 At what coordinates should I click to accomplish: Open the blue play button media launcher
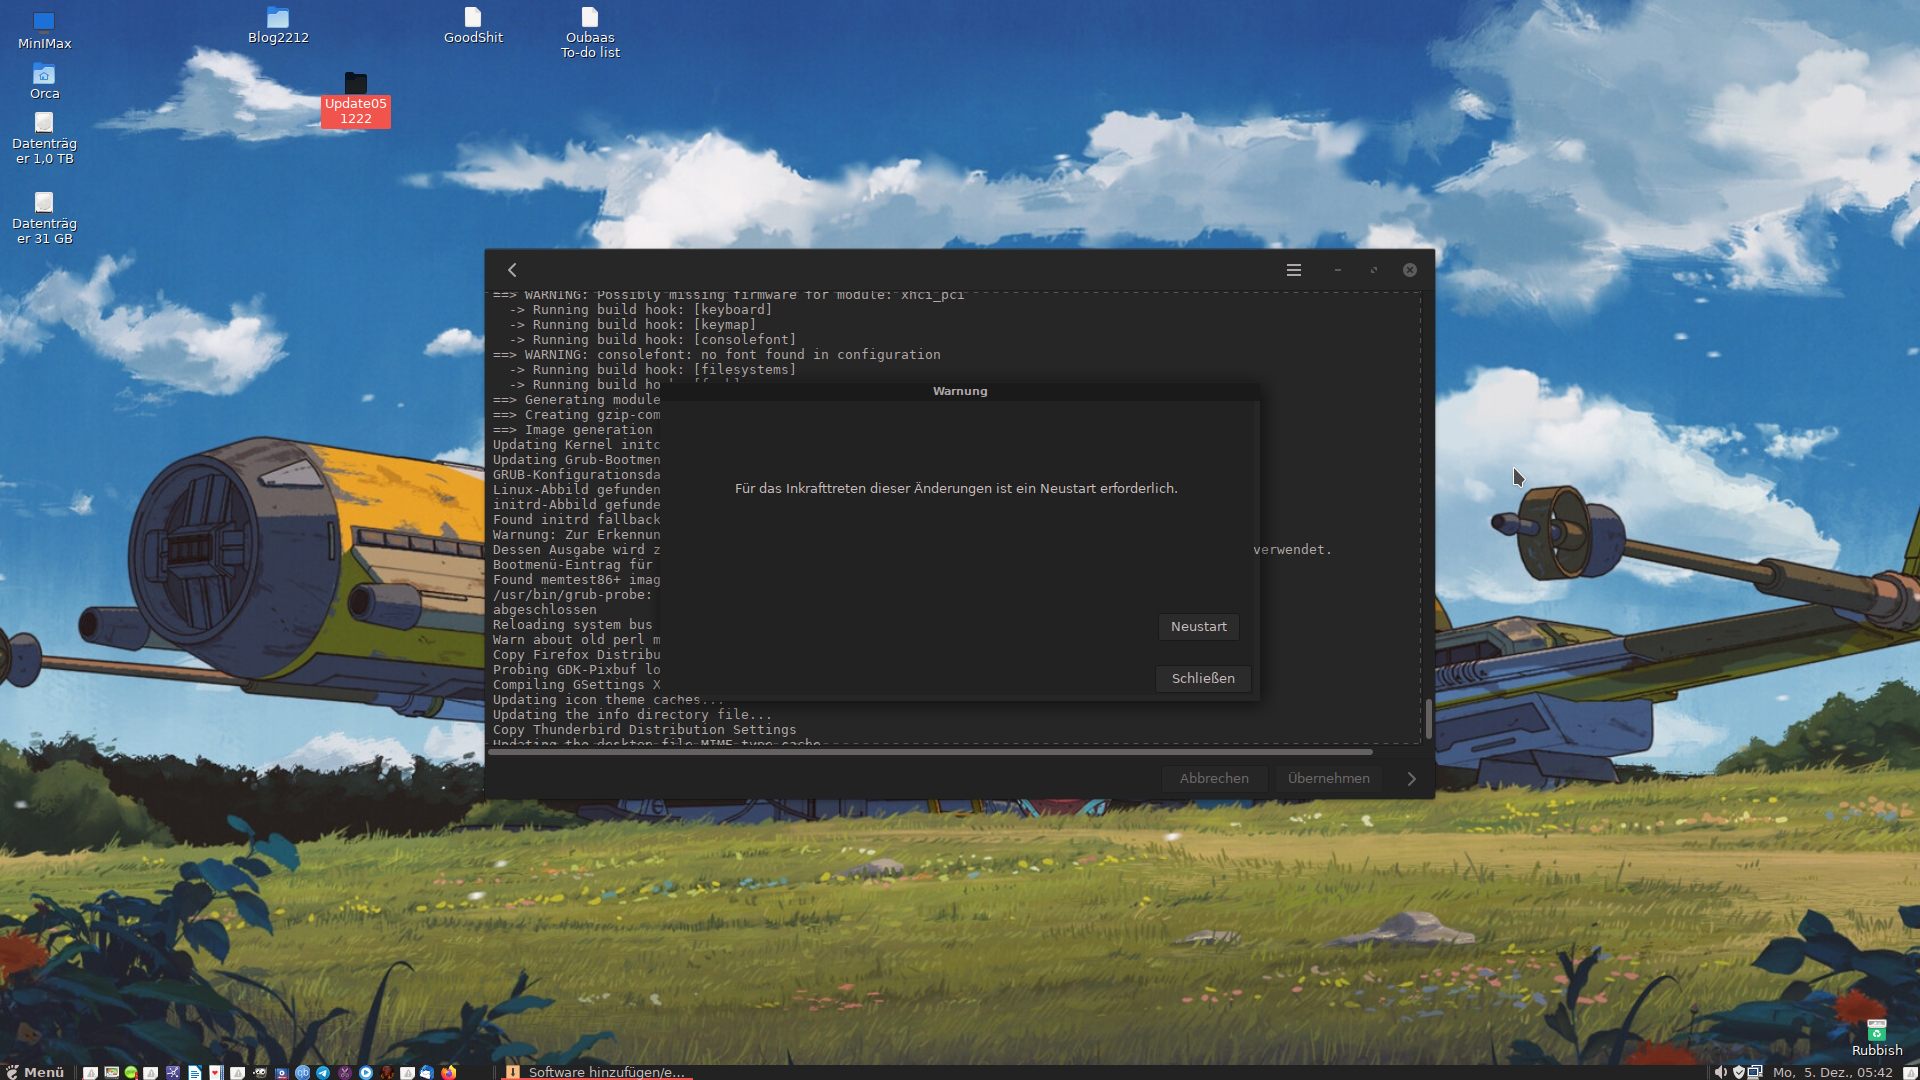click(x=365, y=1072)
